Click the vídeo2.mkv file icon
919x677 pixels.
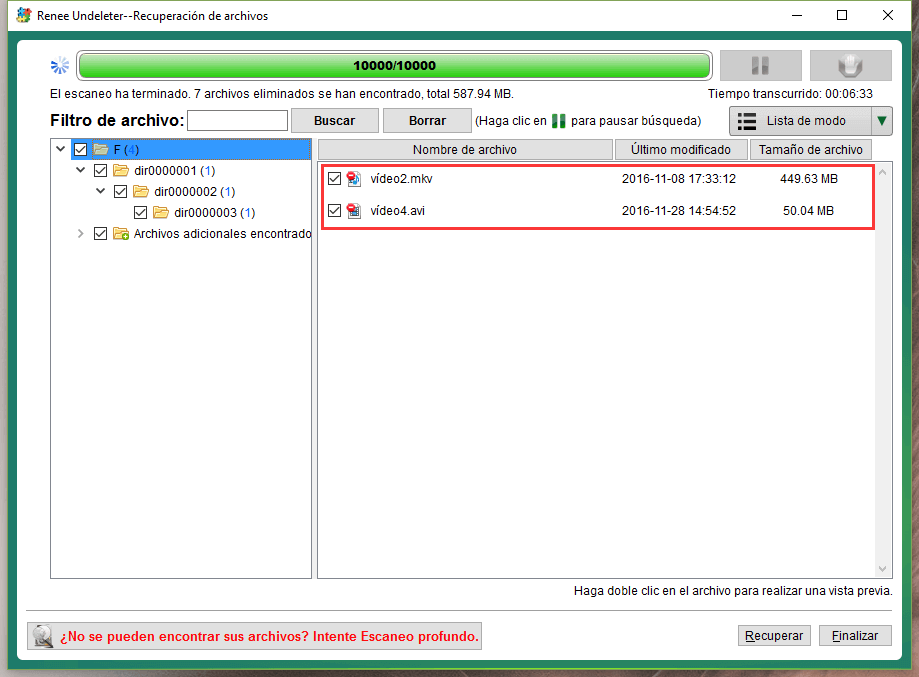coord(353,179)
